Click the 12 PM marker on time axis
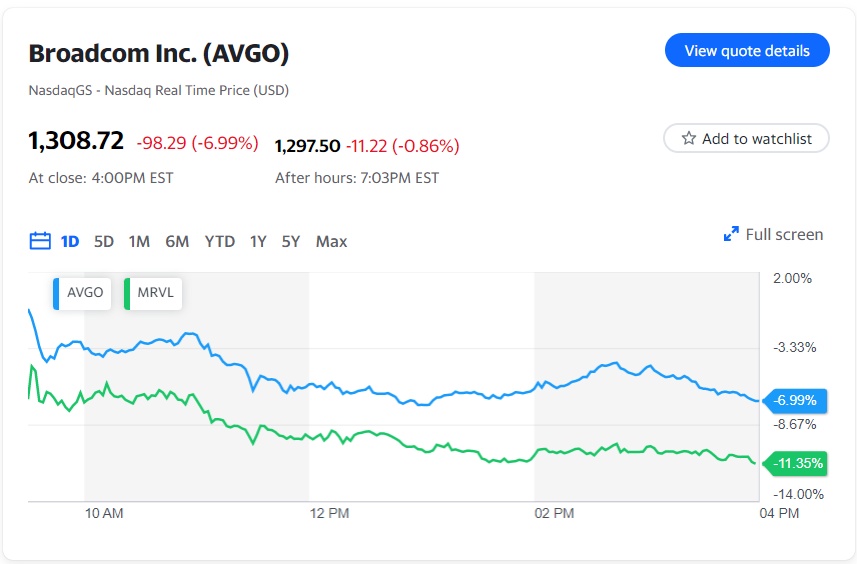Viewport: 857px width, 564px height. [330, 513]
